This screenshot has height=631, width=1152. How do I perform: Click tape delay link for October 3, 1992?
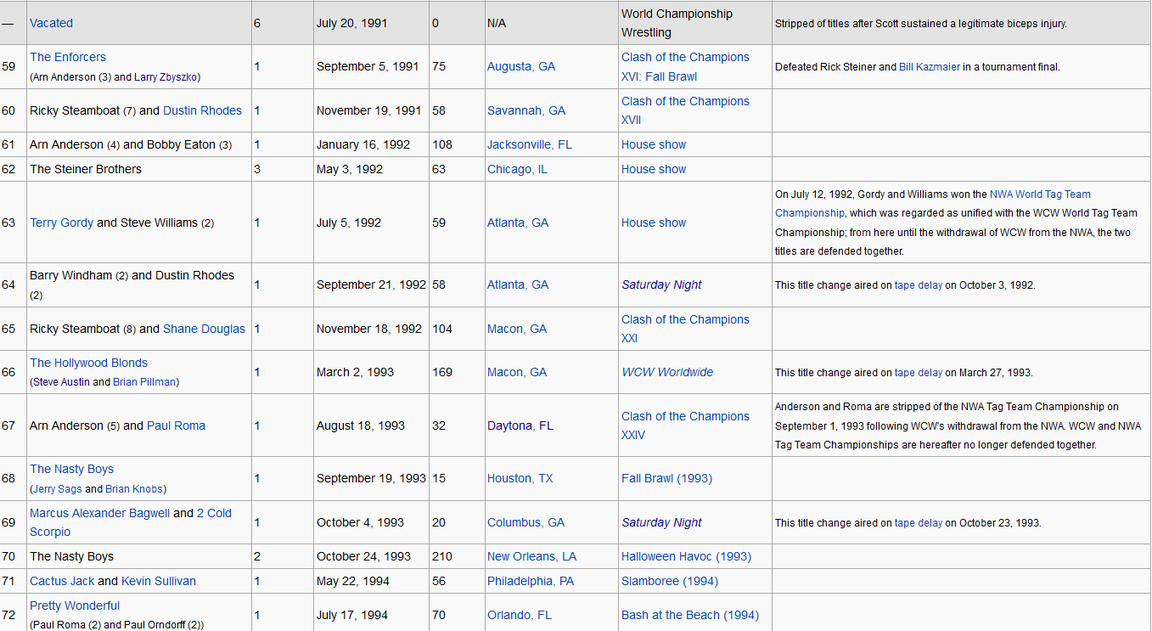tap(918, 285)
